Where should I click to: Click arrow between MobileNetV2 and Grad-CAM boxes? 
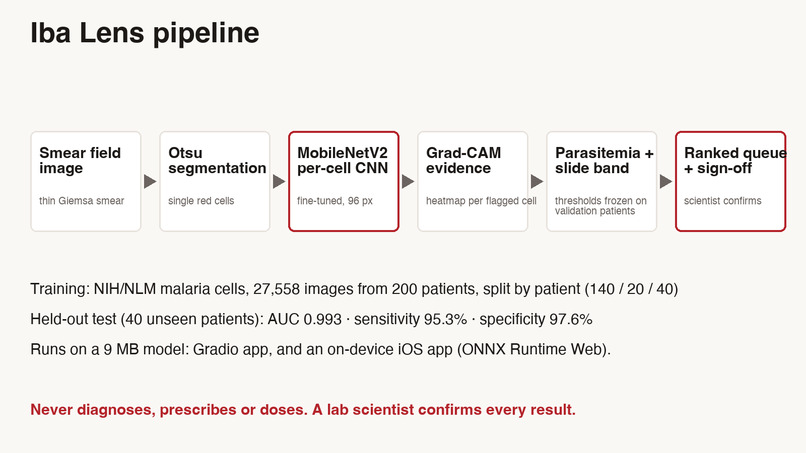[408, 182]
